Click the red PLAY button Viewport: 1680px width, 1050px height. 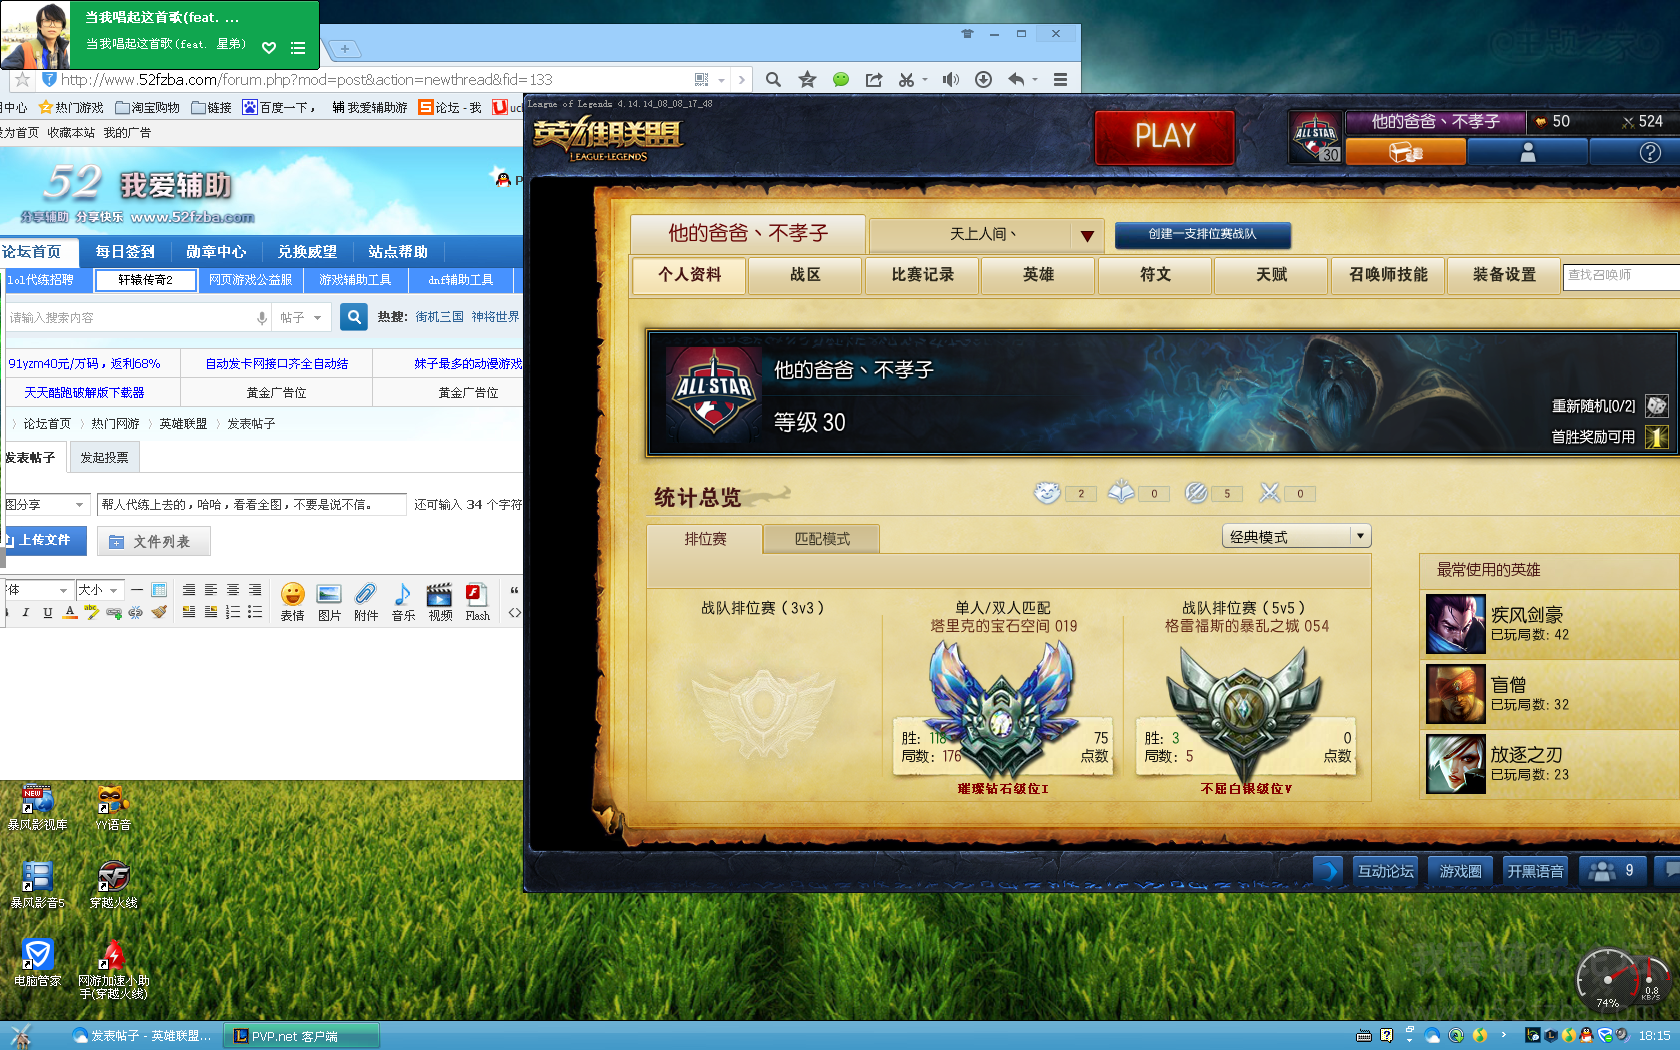(1165, 136)
